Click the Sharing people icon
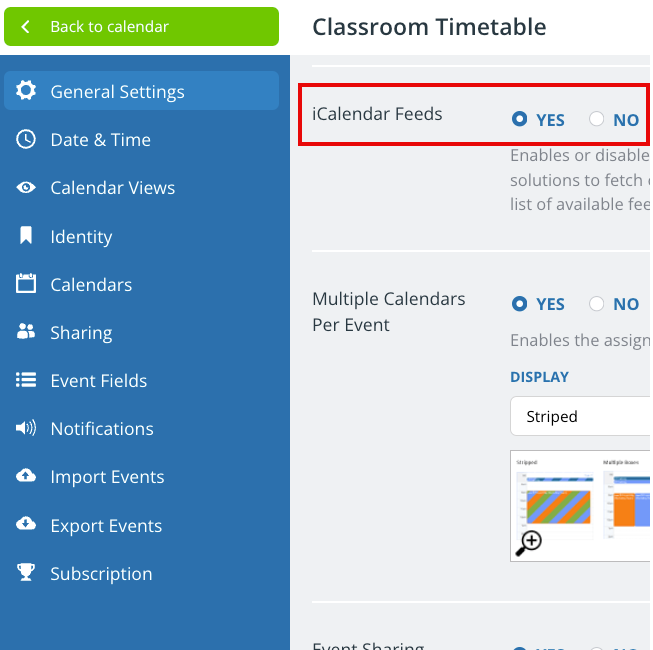Screen dimensions: 653x650 click(x=26, y=331)
